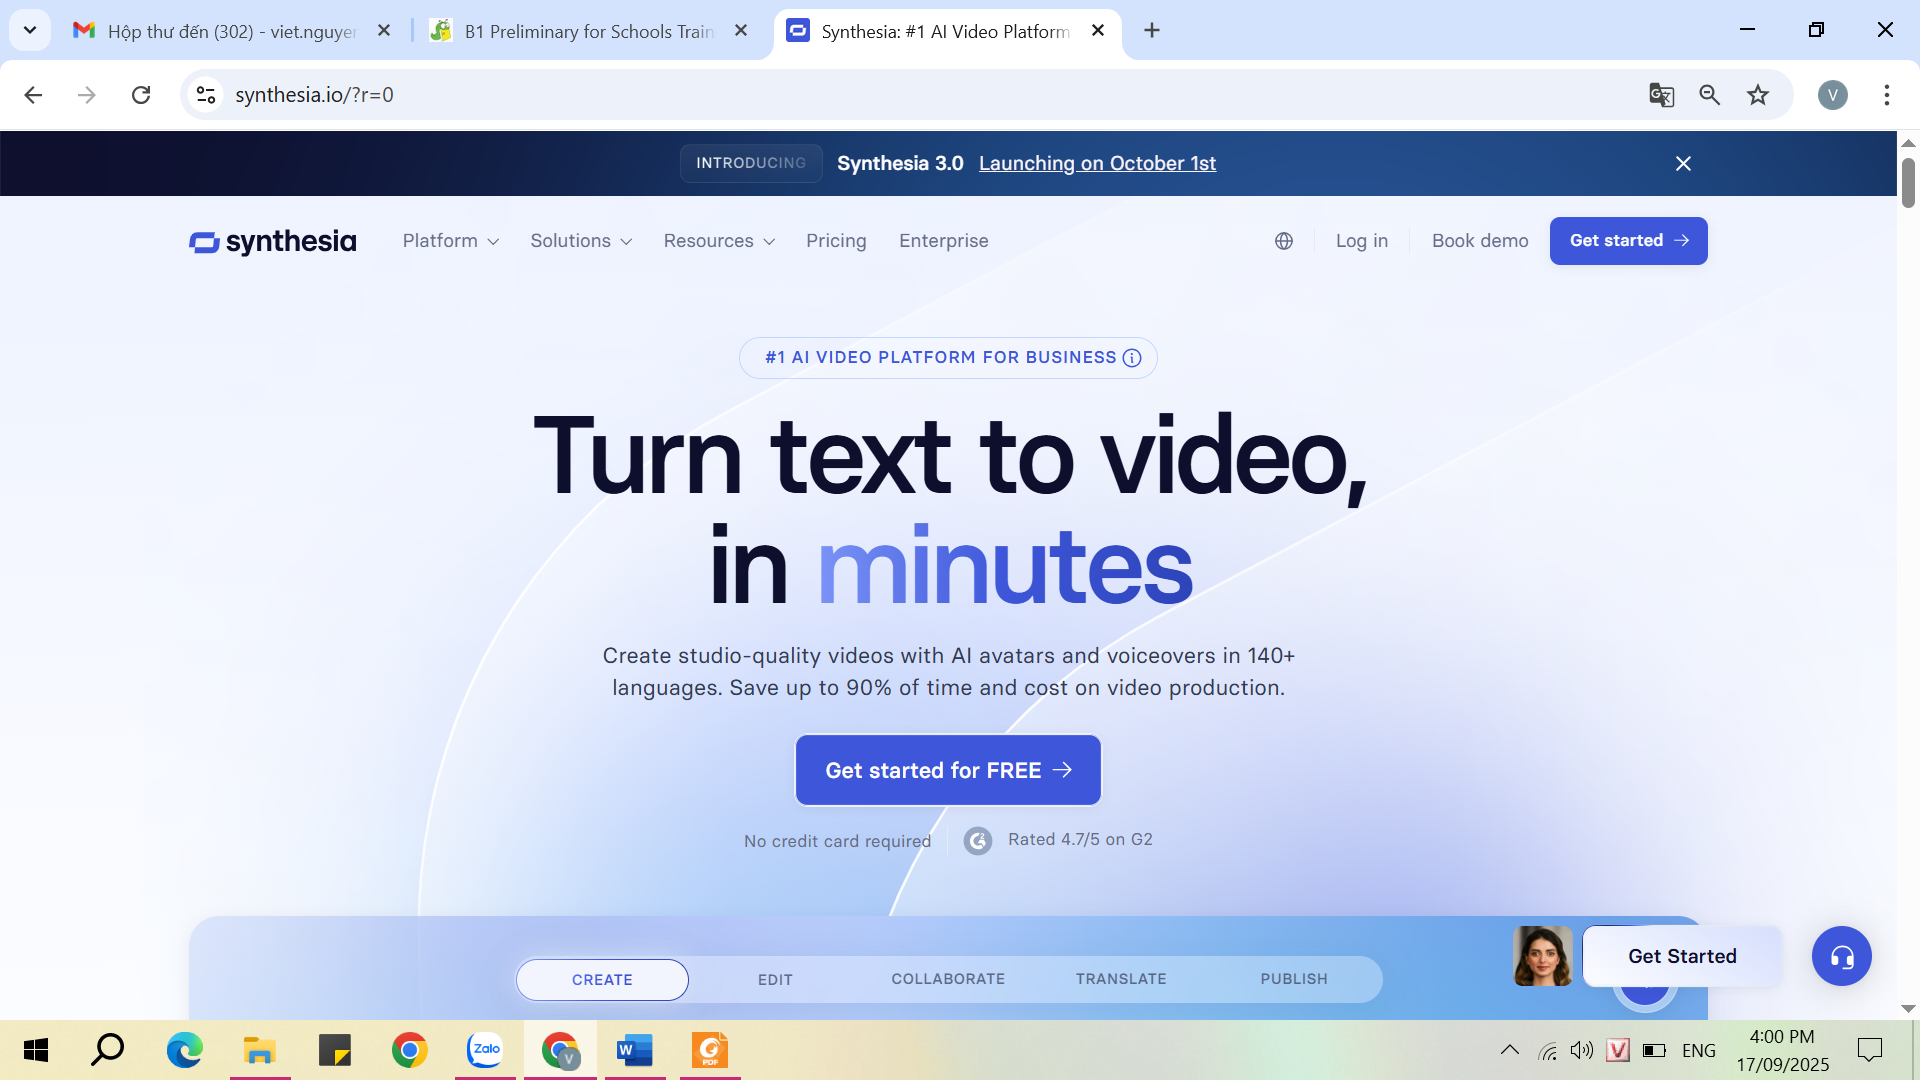The width and height of the screenshot is (1920, 1080).
Task: Click Get started for FREE button
Action: click(x=948, y=770)
